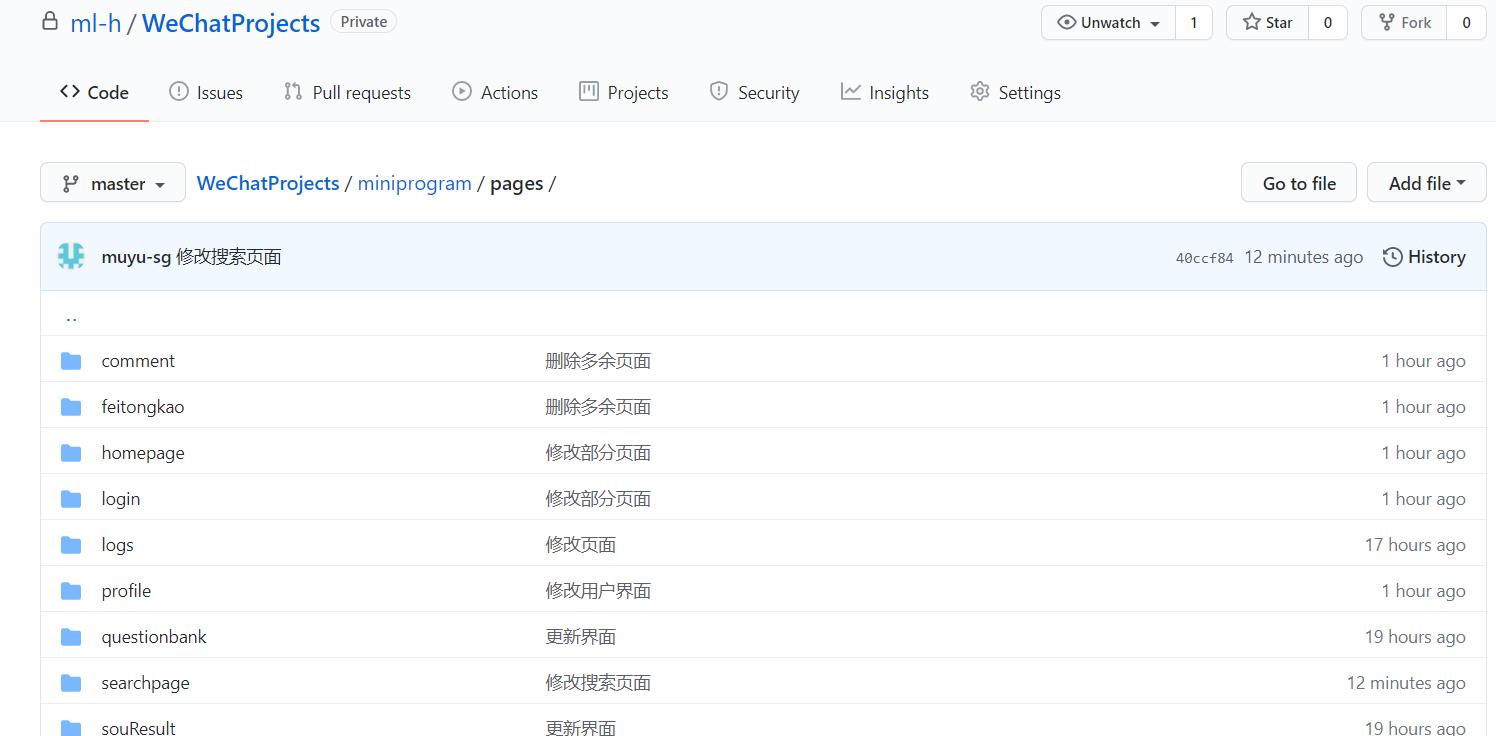Image resolution: width=1496 pixels, height=736 pixels.
Task: Click the private repository lock icon
Action: pos(49,21)
